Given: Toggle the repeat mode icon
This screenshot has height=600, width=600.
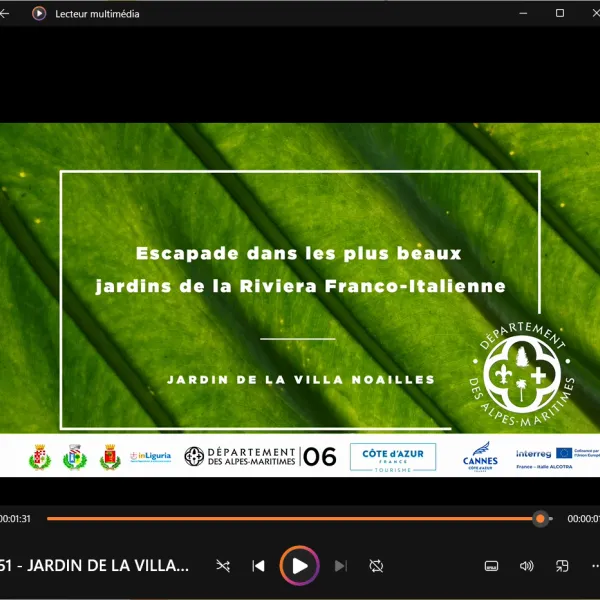Looking at the screenshot, I should [376, 566].
